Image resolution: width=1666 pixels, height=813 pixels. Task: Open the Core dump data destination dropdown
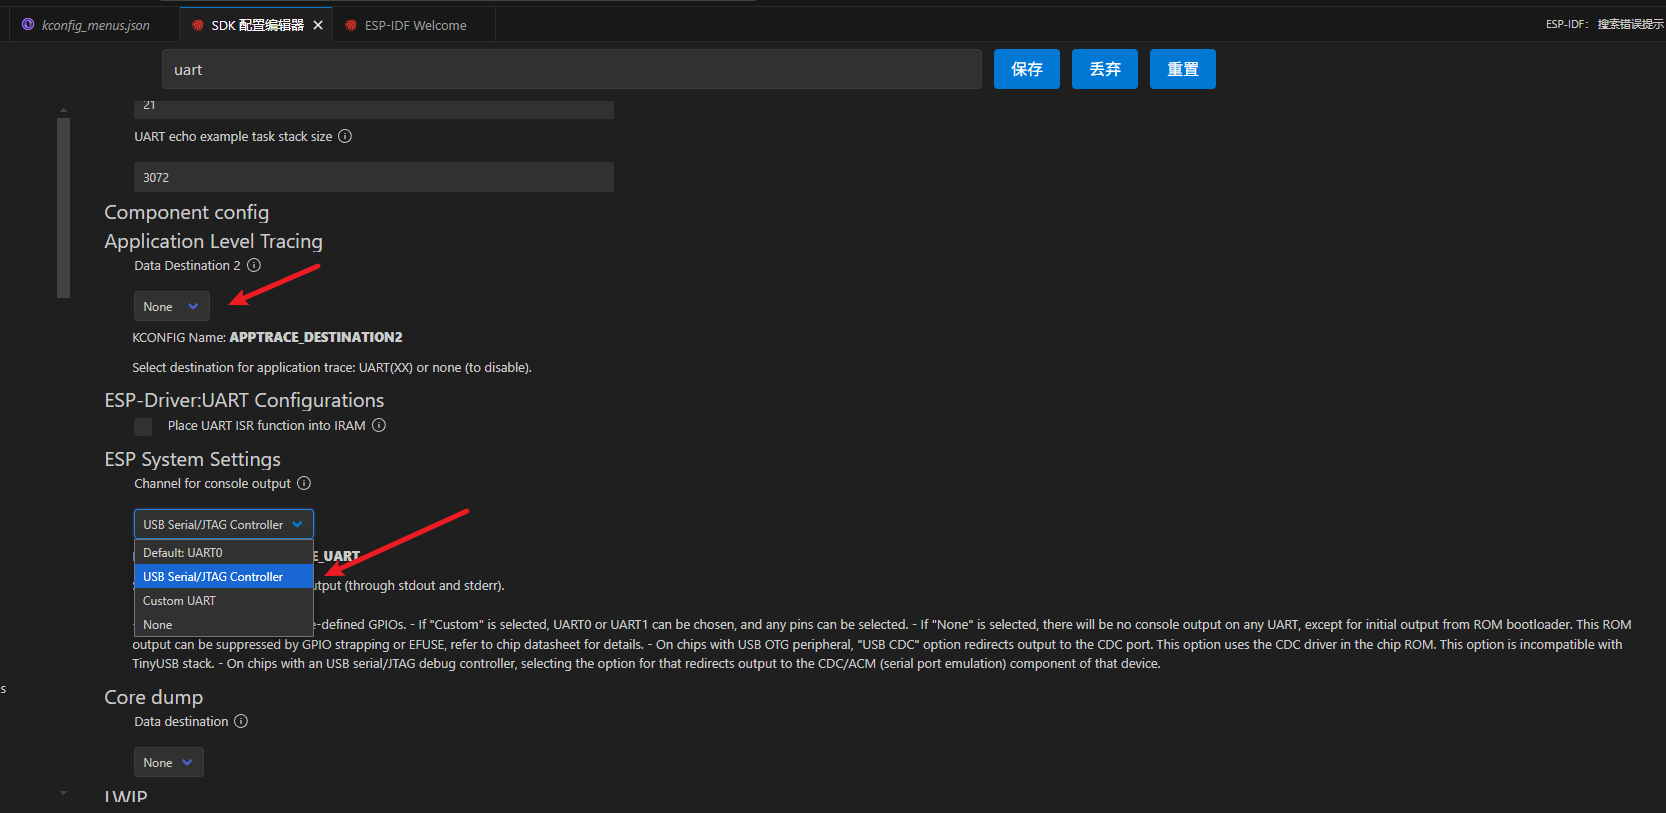point(168,762)
